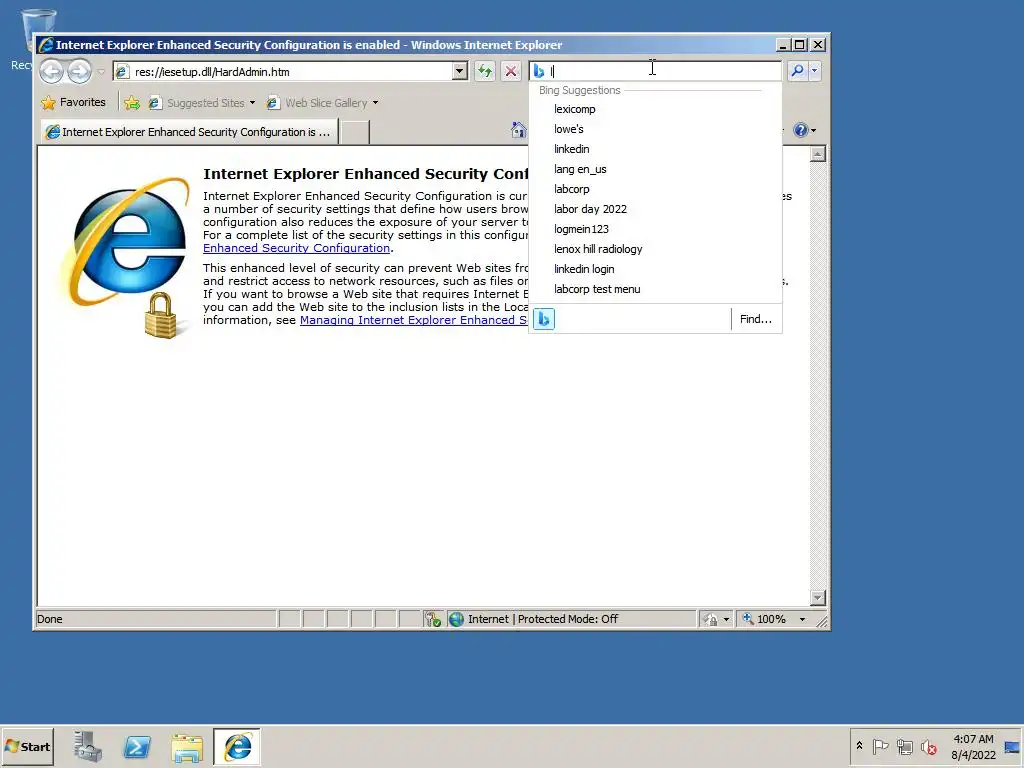Open search provider dropdown arrow

click(814, 71)
